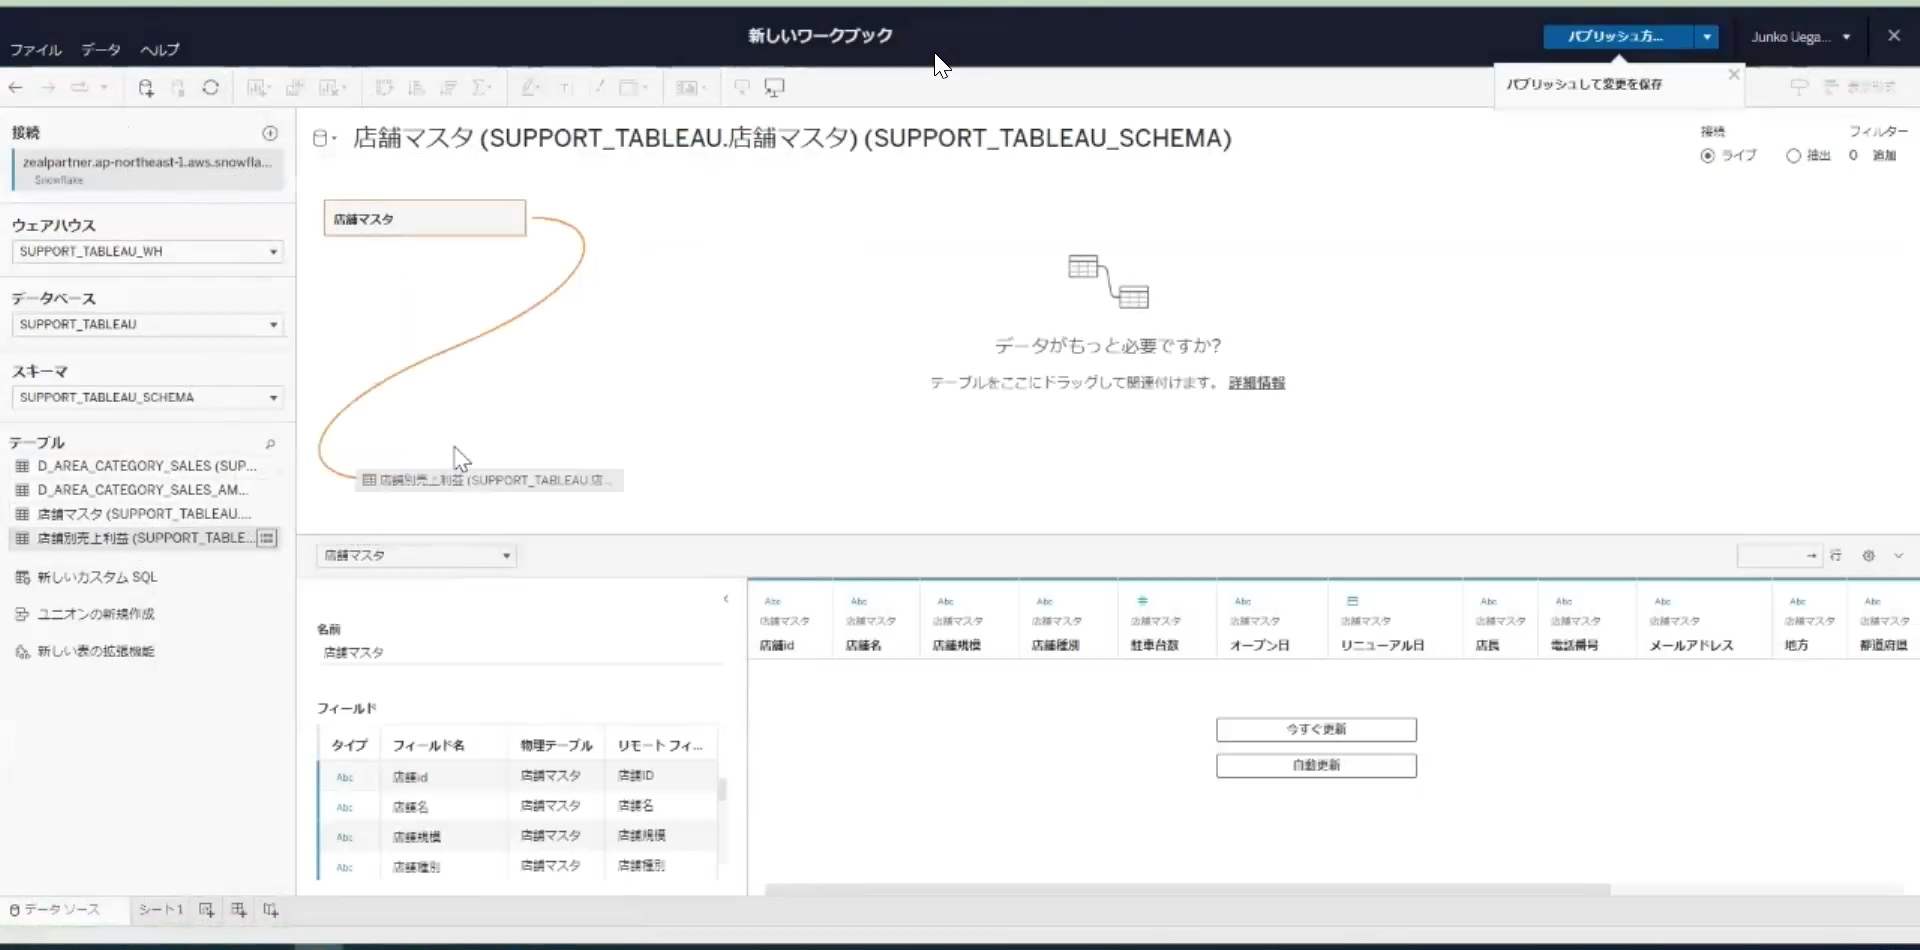Click the 店舗マスタ table box on canvas
This screenshot has height=950, width=1920.
tap(425, 218)
